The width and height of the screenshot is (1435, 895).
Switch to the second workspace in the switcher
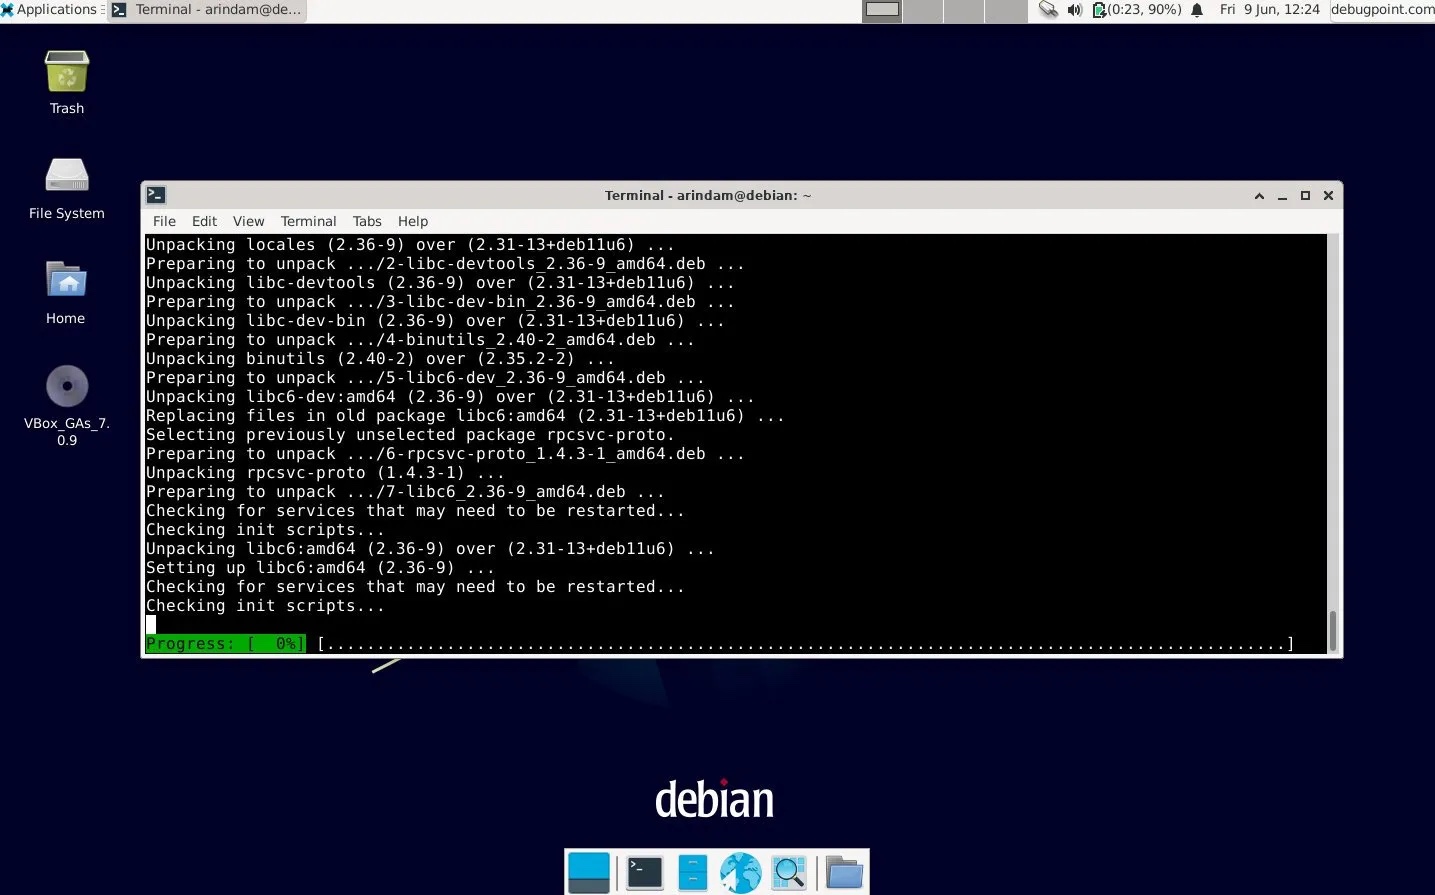tap(922, 9)
